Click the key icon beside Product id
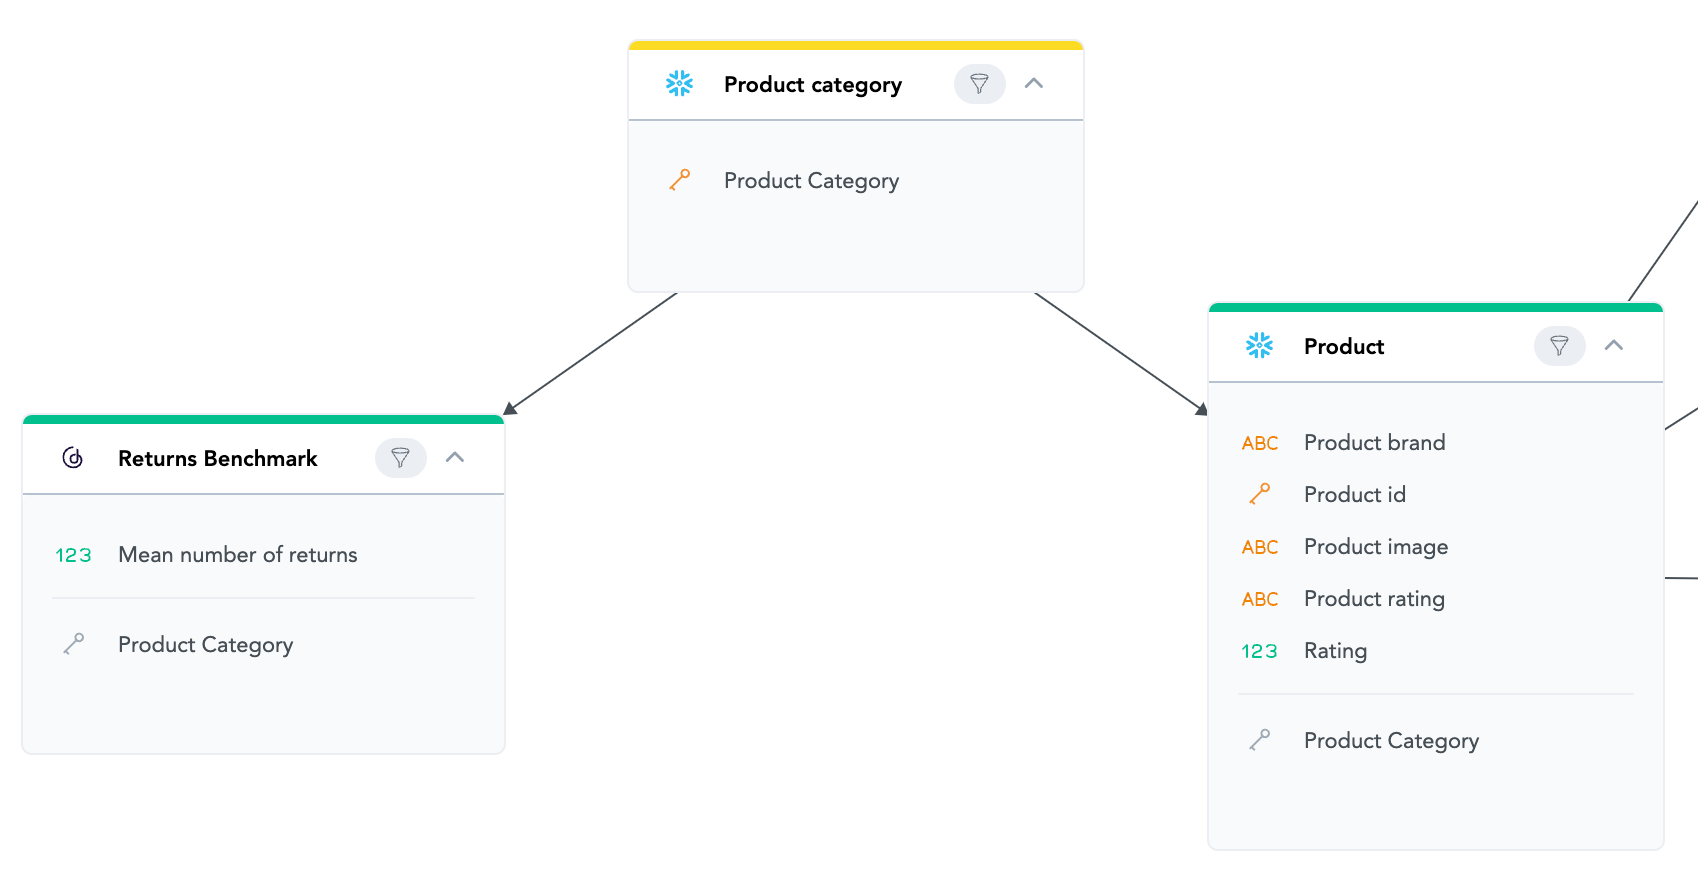Viewport: 1698px width, 890px height. click(x=1259, y=494)
